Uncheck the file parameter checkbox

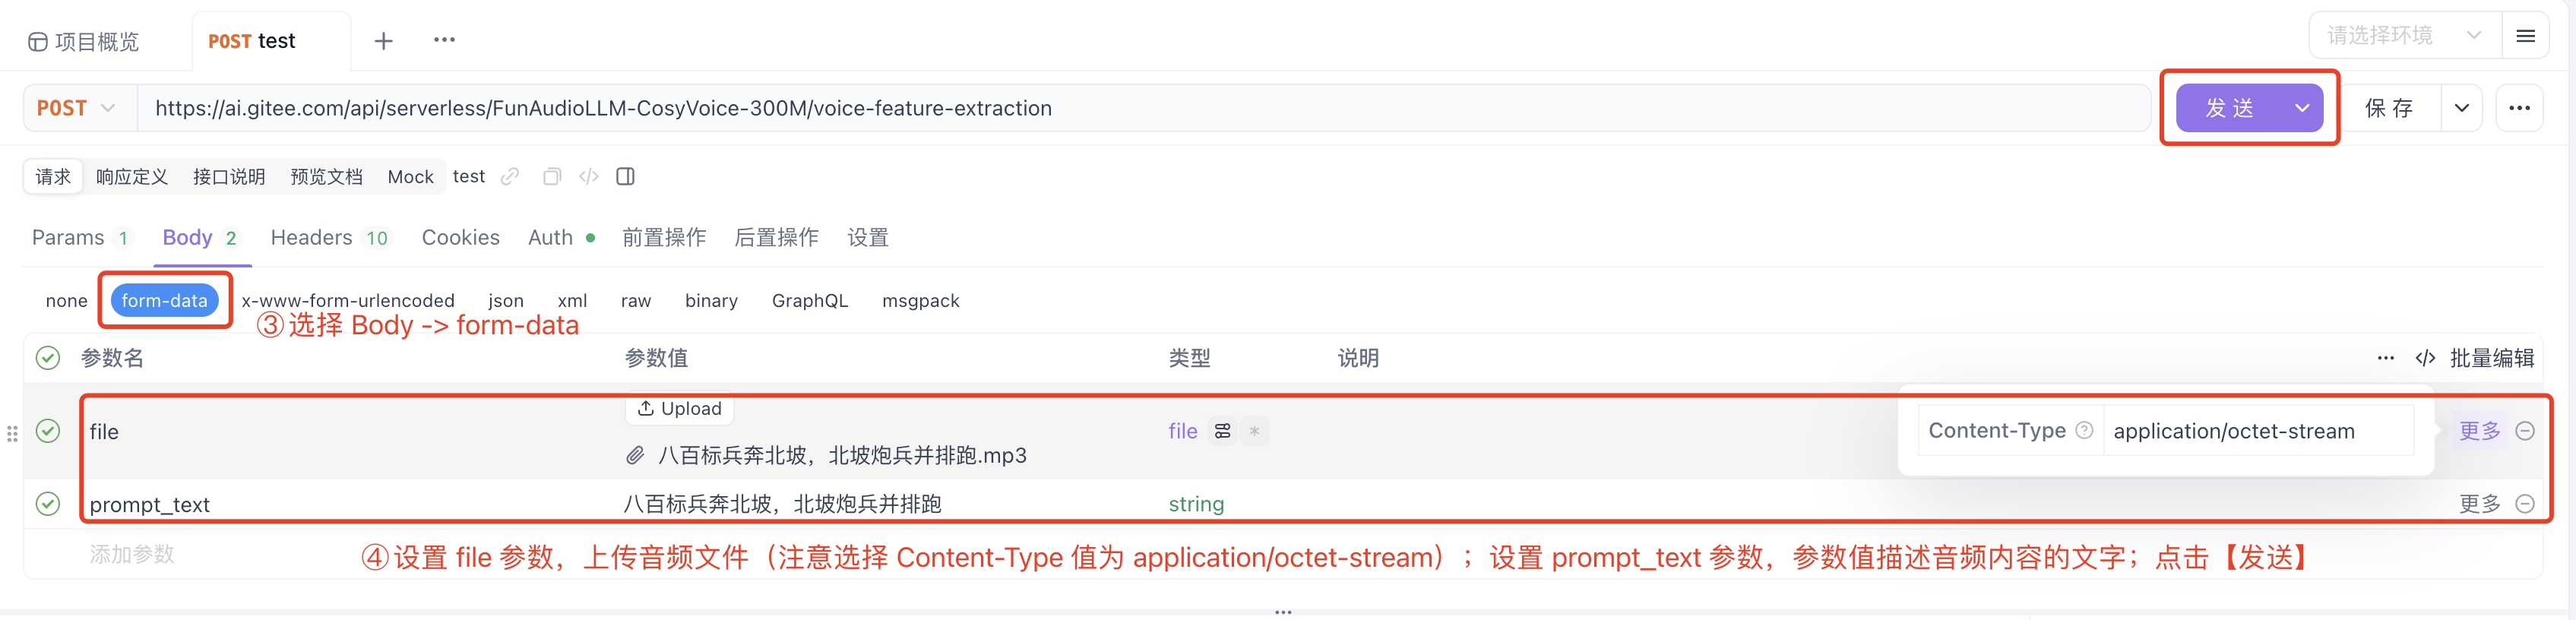pyautogui.click(x=48, y=431)
